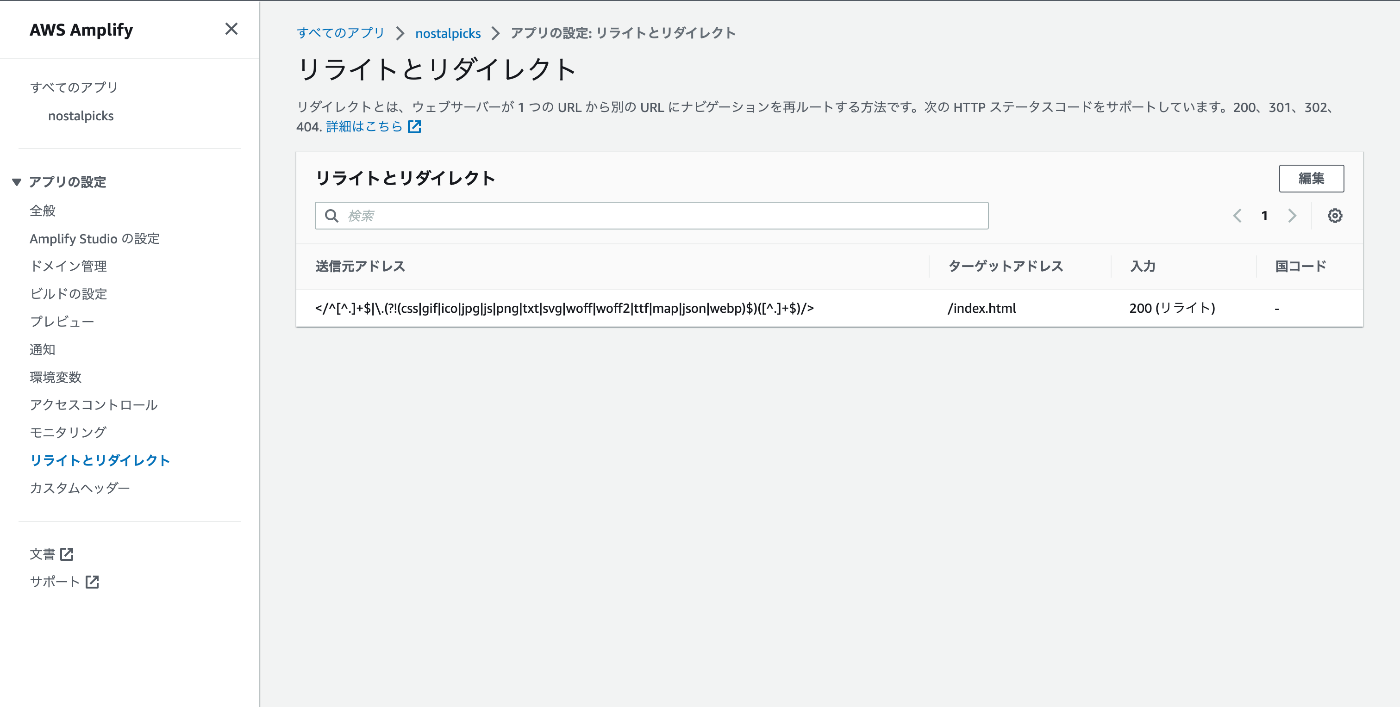Open ビルドの設定 page
Viewport: 1400px width, 707px height.
[x=68, y=294]
